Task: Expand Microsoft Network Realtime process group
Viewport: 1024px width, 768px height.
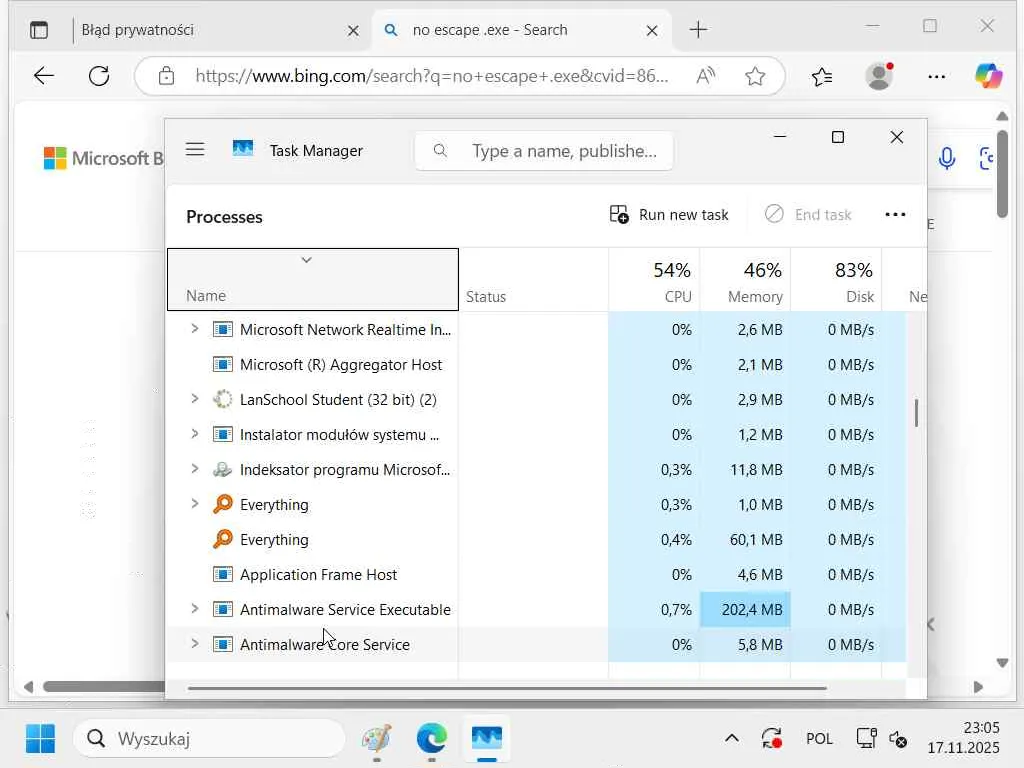Action: point(194,328)
